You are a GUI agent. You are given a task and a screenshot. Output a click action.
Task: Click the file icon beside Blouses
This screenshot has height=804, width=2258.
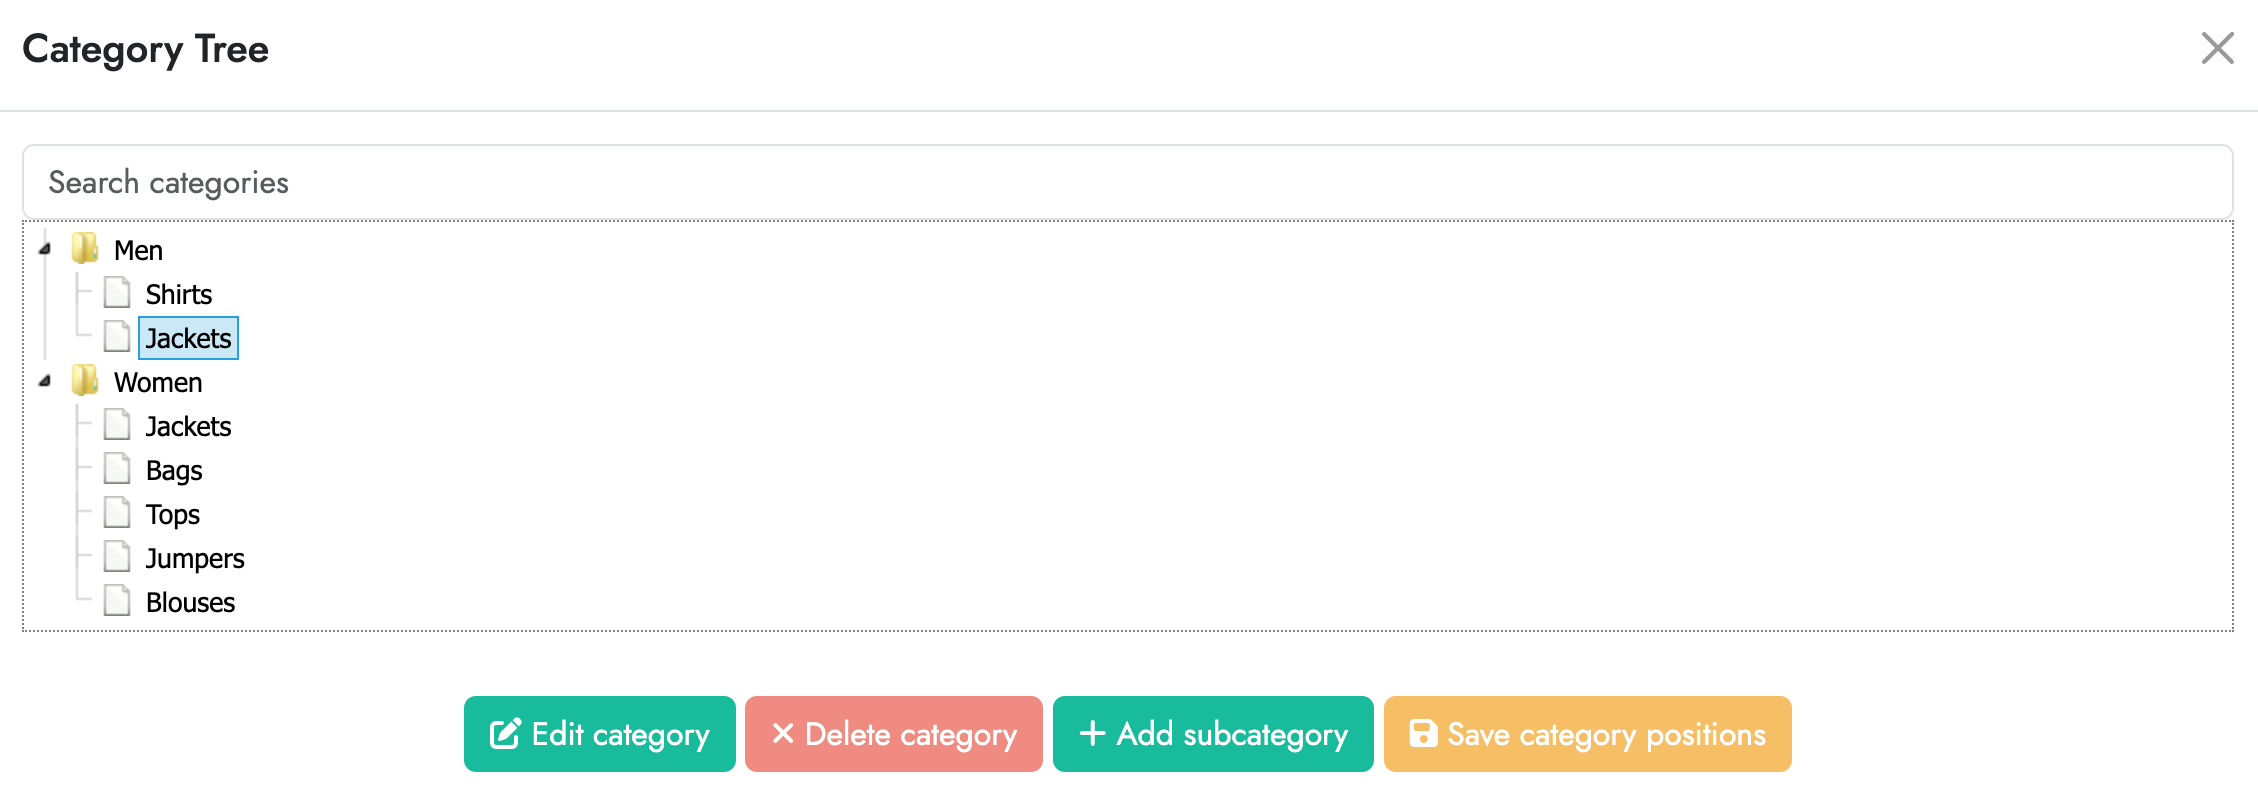click(117, 601)
